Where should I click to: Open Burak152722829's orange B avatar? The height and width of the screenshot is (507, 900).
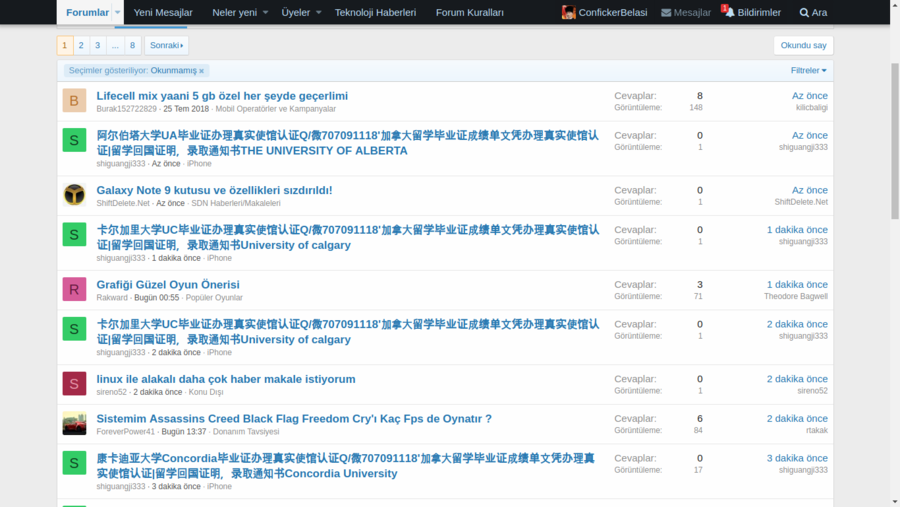tap(74, 100)
